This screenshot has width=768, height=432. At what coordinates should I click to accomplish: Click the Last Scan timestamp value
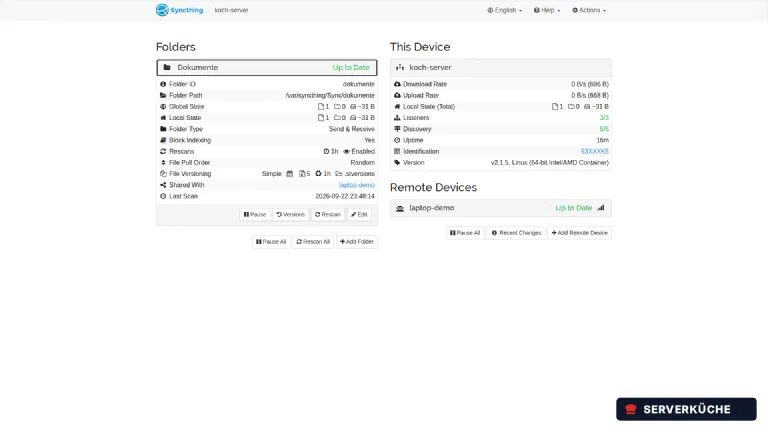point(345,196)
